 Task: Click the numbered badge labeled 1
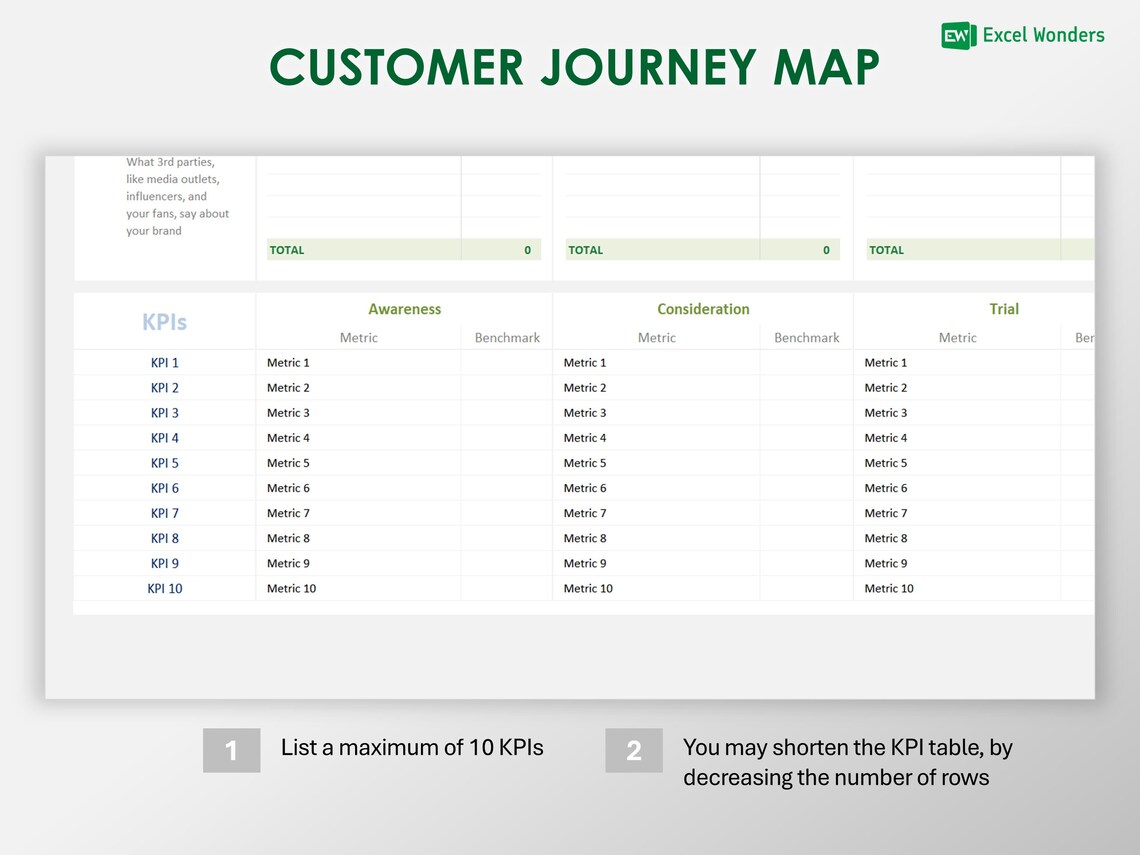[232, 748]
